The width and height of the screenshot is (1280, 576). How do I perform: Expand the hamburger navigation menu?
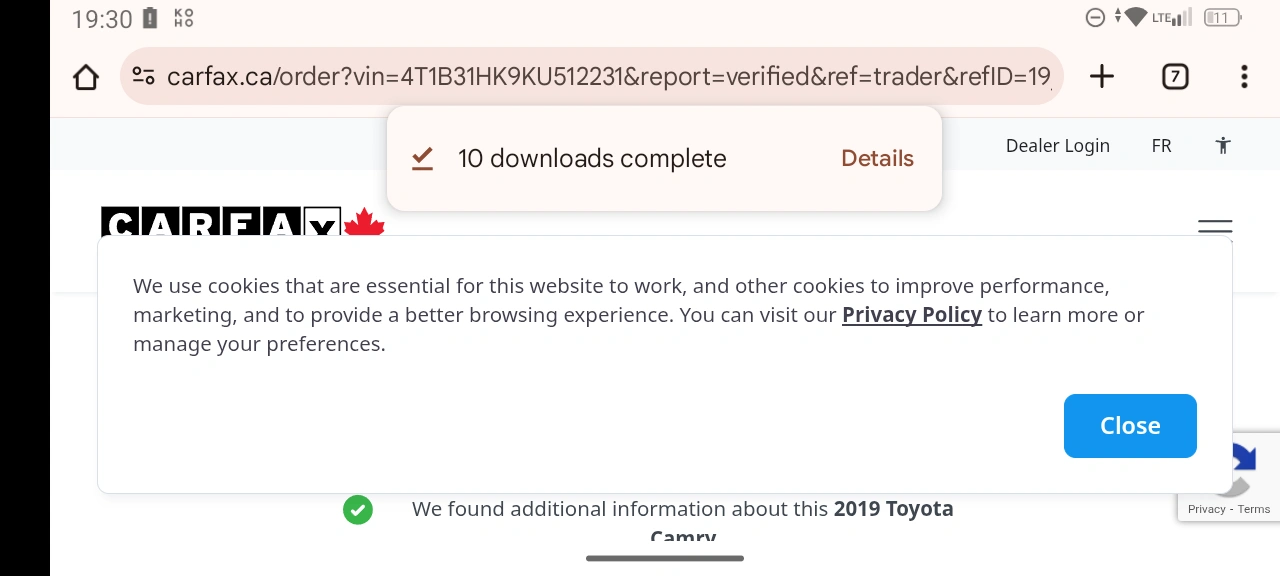(1215, 227)
